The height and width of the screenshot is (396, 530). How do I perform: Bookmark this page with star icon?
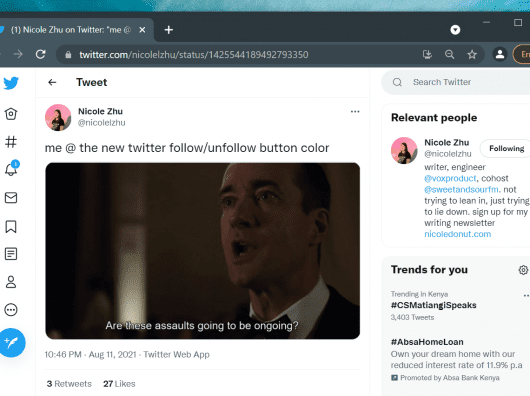(472, 54)
